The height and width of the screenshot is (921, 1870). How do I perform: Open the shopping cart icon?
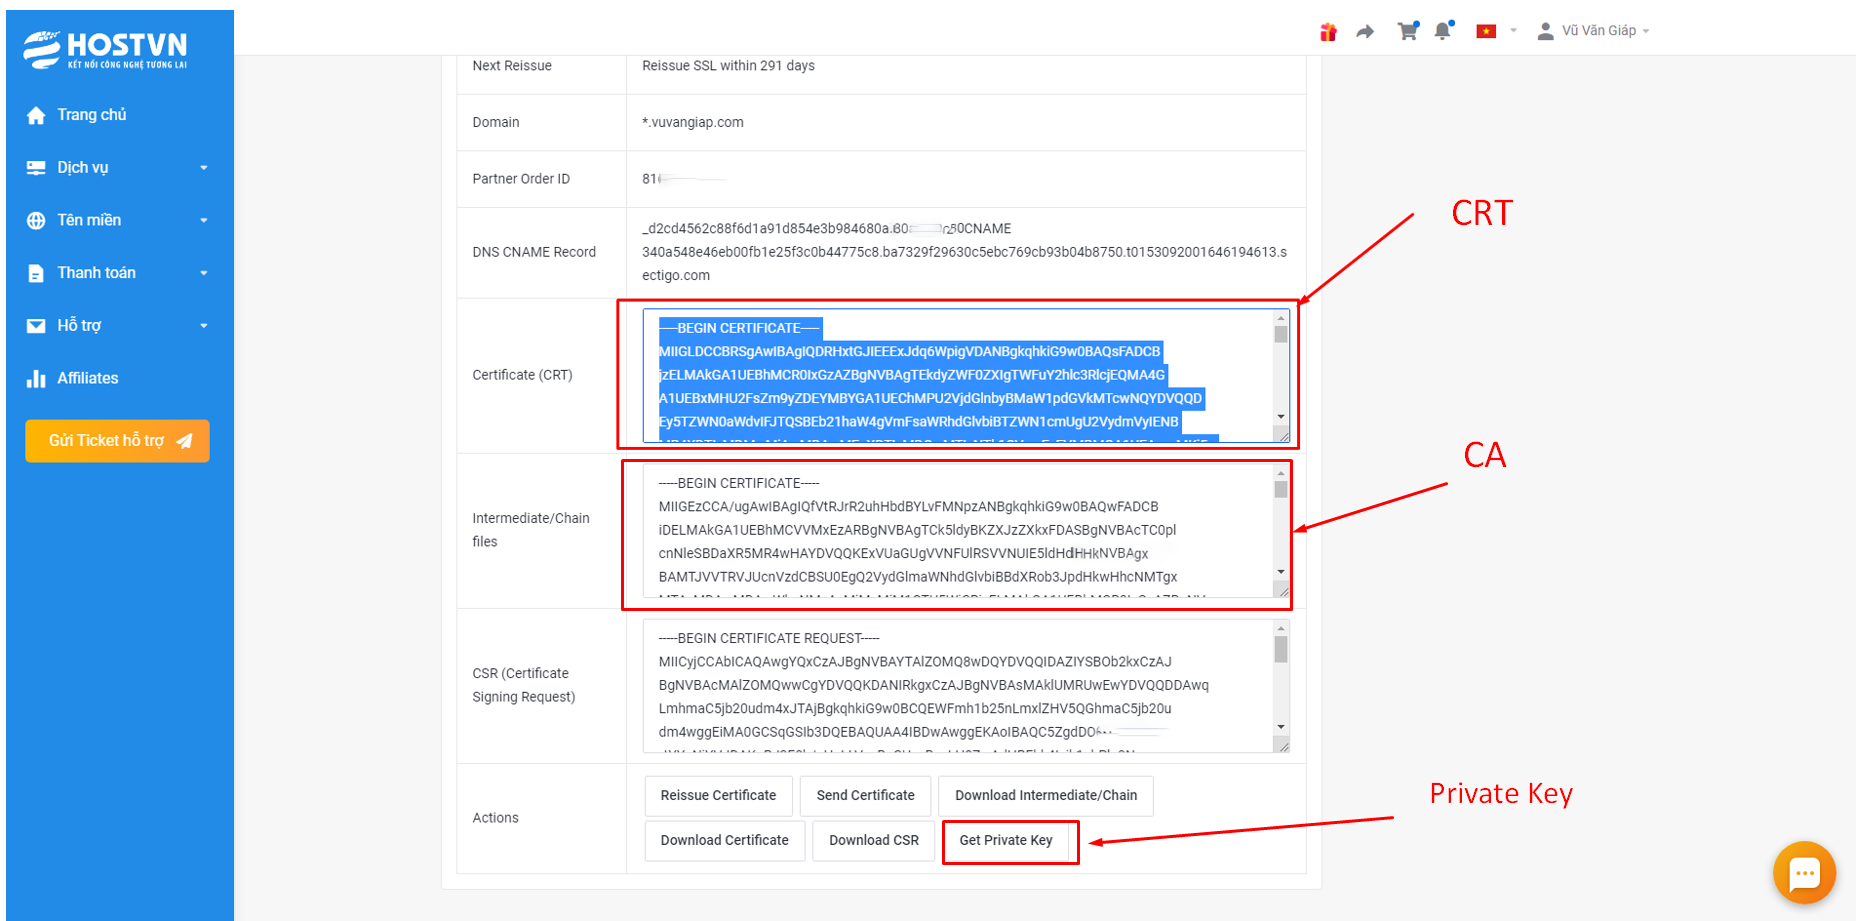click(1407, 32)
